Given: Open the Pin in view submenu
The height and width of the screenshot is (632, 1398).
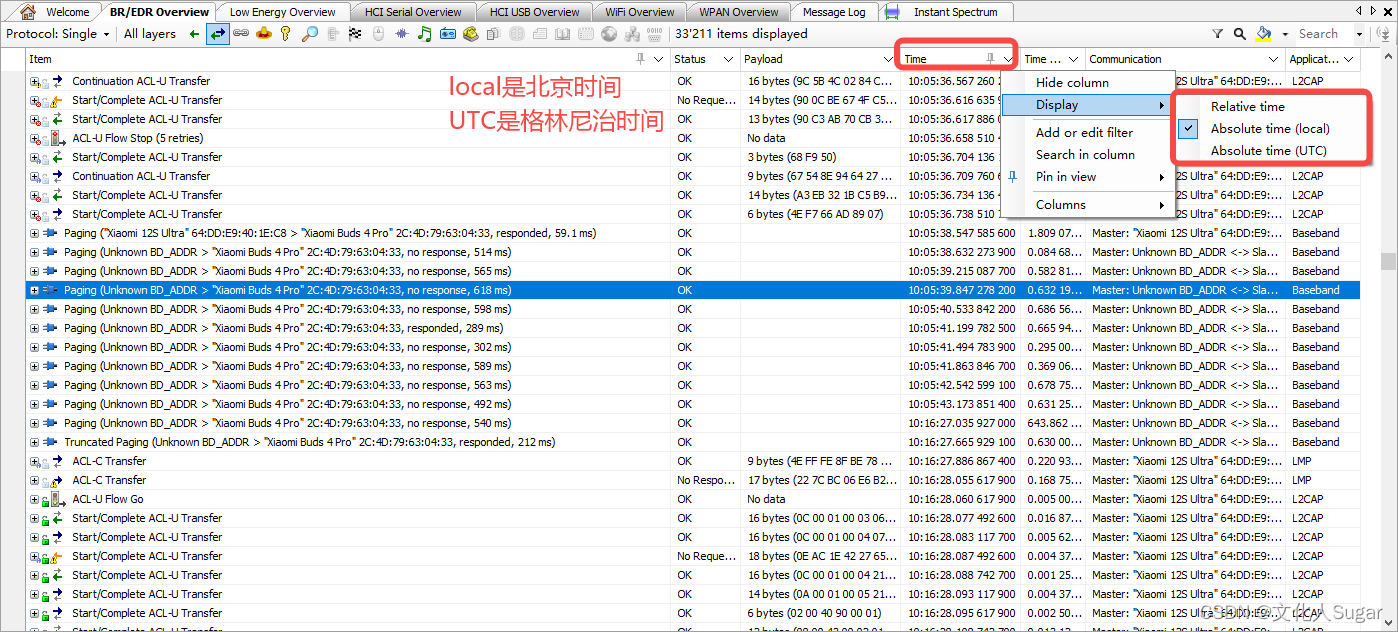Looking at the screenshot, I should 1088,176.
